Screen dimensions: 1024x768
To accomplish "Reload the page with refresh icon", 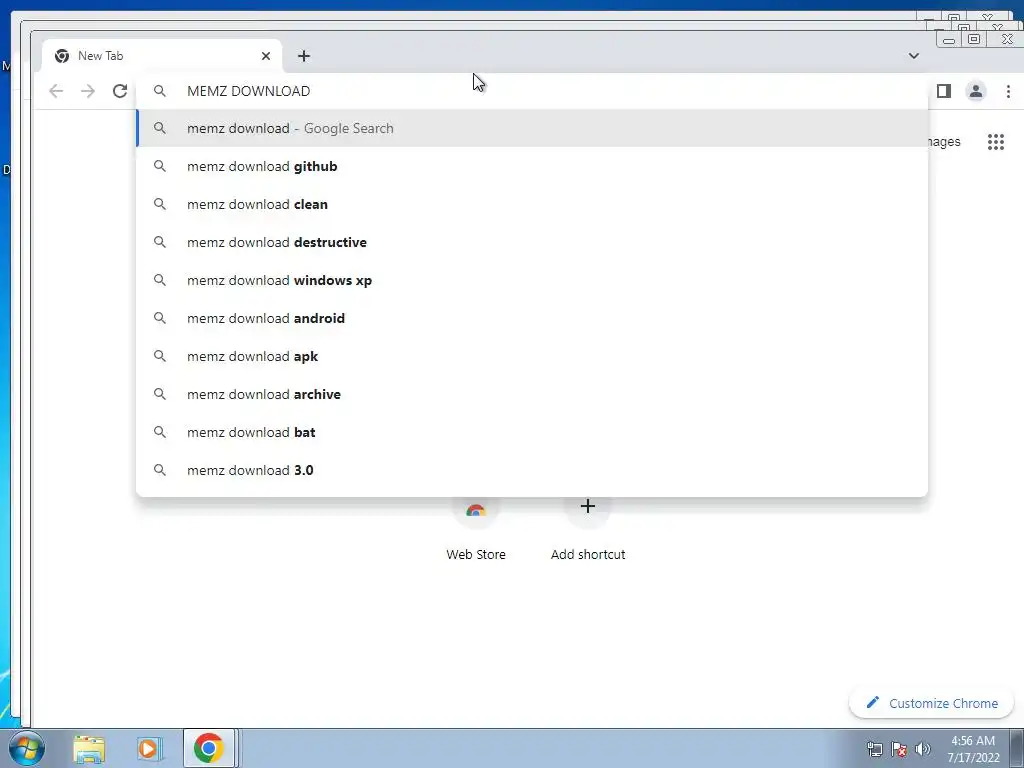I will coord(120,91).
